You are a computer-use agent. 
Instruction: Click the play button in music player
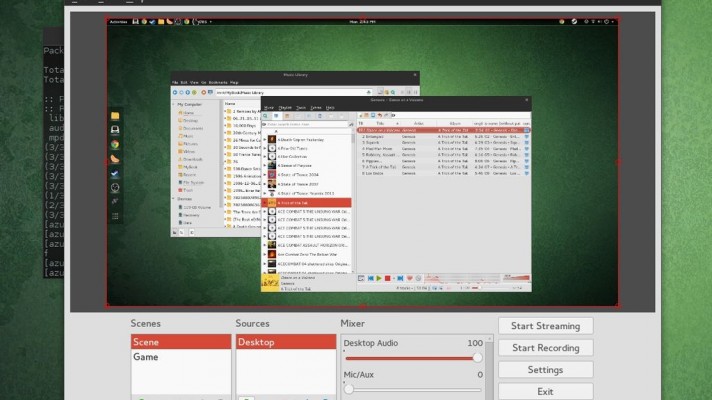coord(379,278)
